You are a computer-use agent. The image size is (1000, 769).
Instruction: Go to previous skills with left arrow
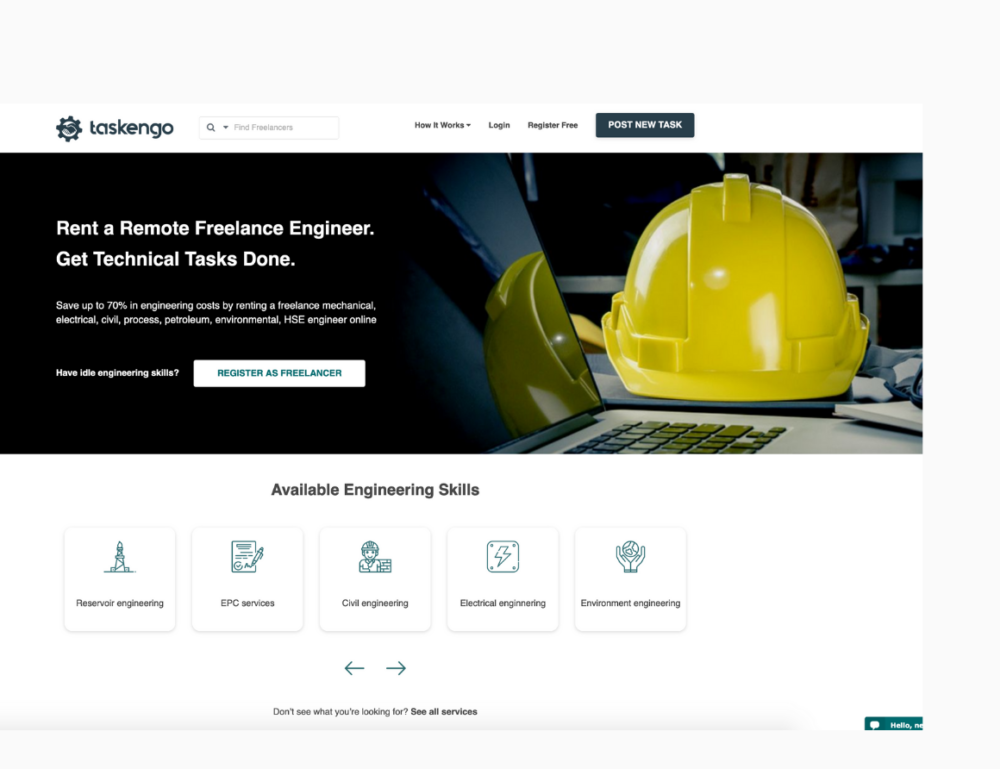(354, 668)
